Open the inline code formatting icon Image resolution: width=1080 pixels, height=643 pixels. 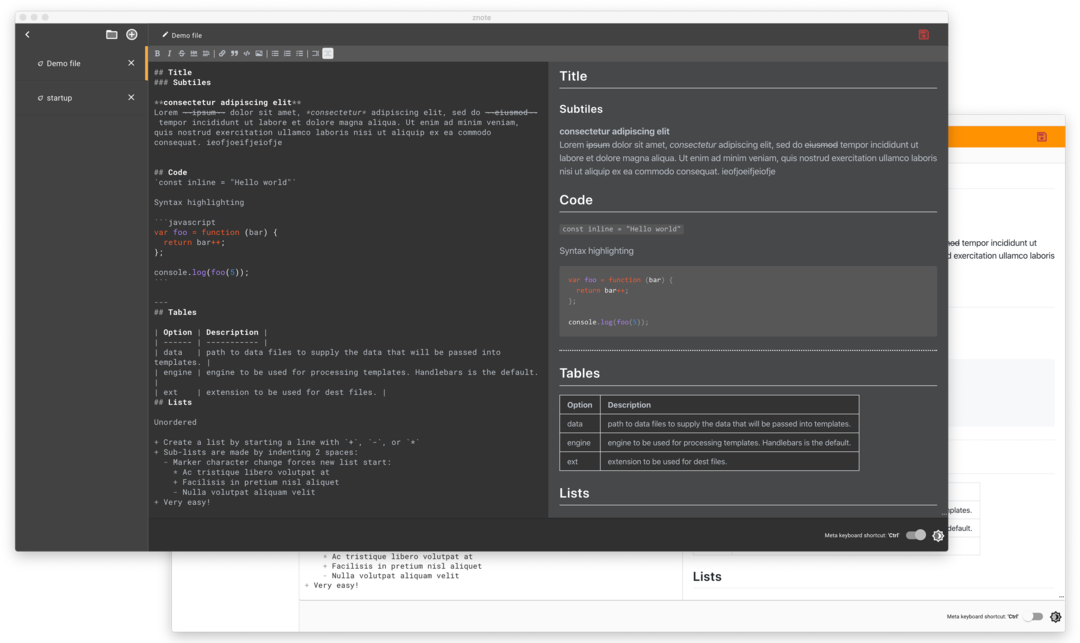246,53
